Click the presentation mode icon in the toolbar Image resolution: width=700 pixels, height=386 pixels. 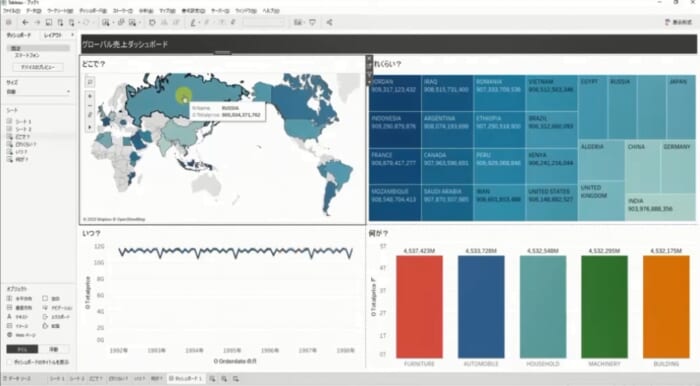[312, 22]
